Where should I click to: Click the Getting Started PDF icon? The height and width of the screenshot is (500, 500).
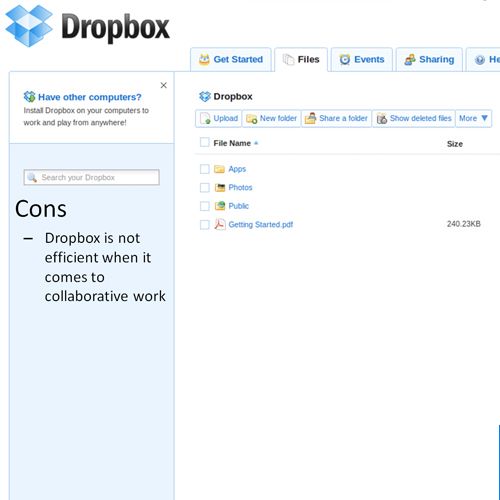220,224
